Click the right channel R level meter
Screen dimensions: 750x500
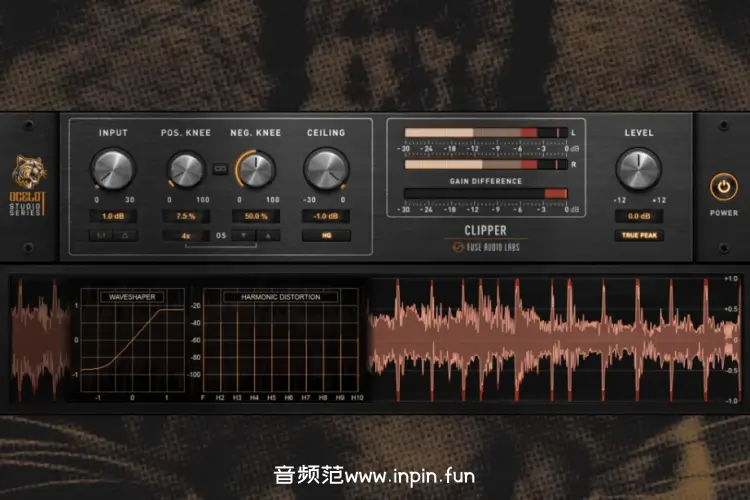click(486, 165)
